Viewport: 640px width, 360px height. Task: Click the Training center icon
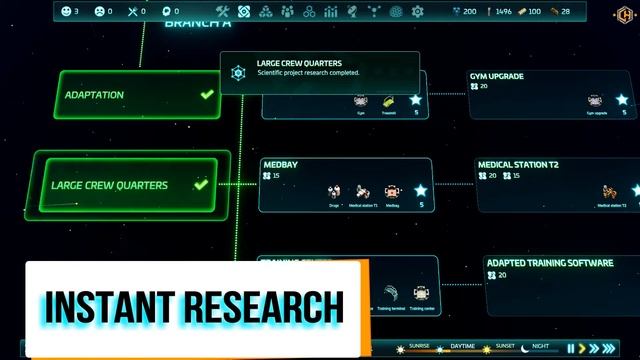(421, 293)
